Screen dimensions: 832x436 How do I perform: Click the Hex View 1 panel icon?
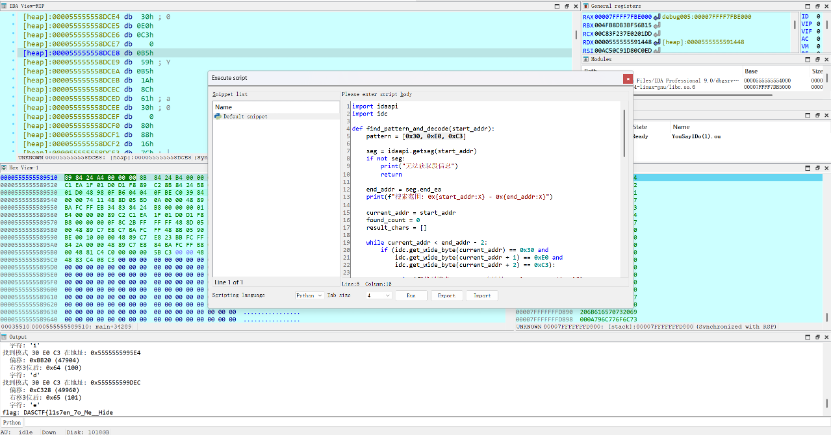[x=5, y=167]
